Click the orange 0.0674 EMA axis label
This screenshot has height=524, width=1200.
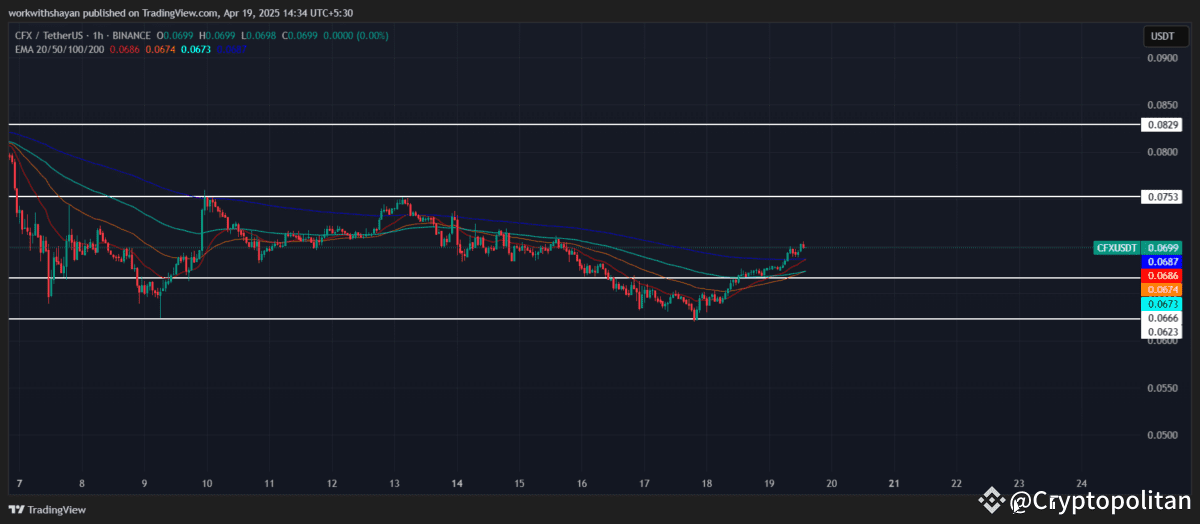pyautogui.click(x=1163, y=289)
